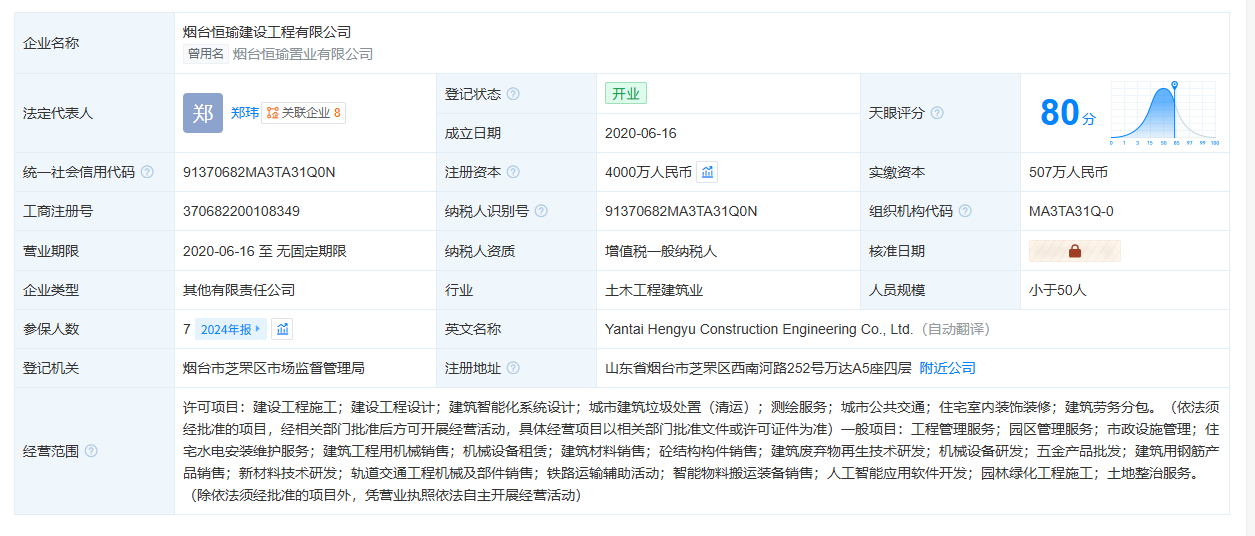Viewport: 1255px width, 536px height.
Task: Open the help tip for 注册资本
Action: [x=513, y=172]
